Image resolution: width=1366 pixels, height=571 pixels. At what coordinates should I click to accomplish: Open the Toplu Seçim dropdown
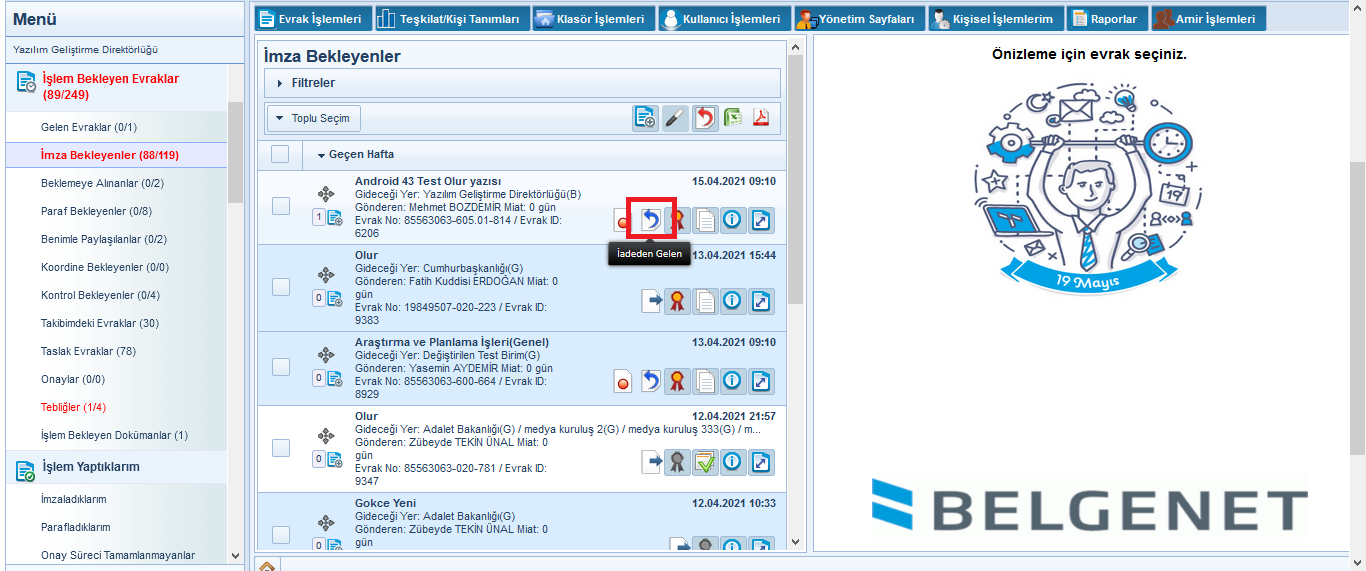[x=313, y=118]
